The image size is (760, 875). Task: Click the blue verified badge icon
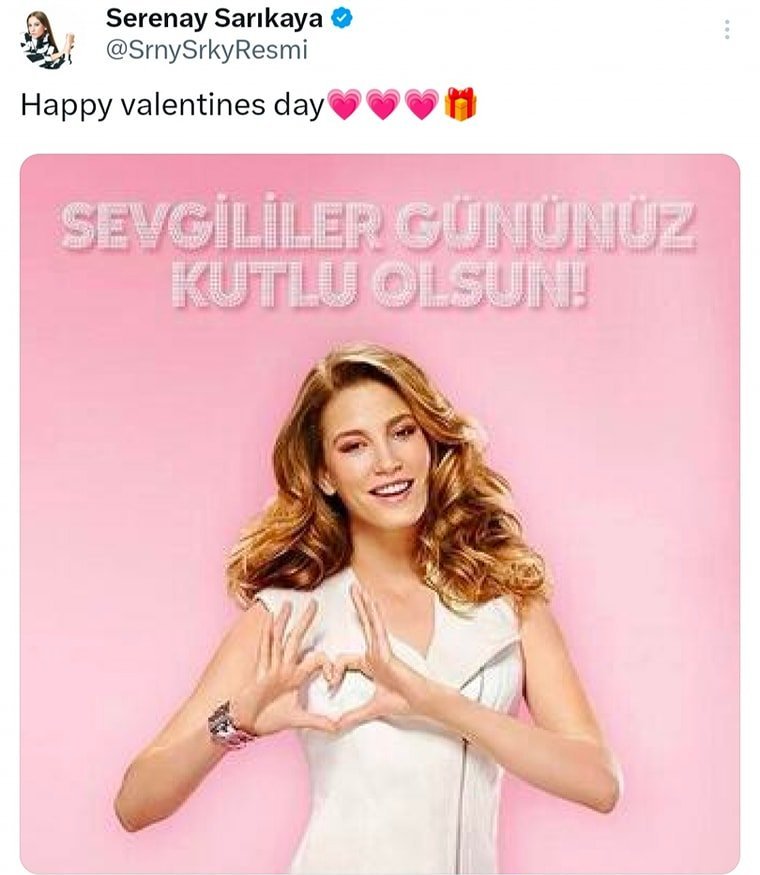[340, 19]
